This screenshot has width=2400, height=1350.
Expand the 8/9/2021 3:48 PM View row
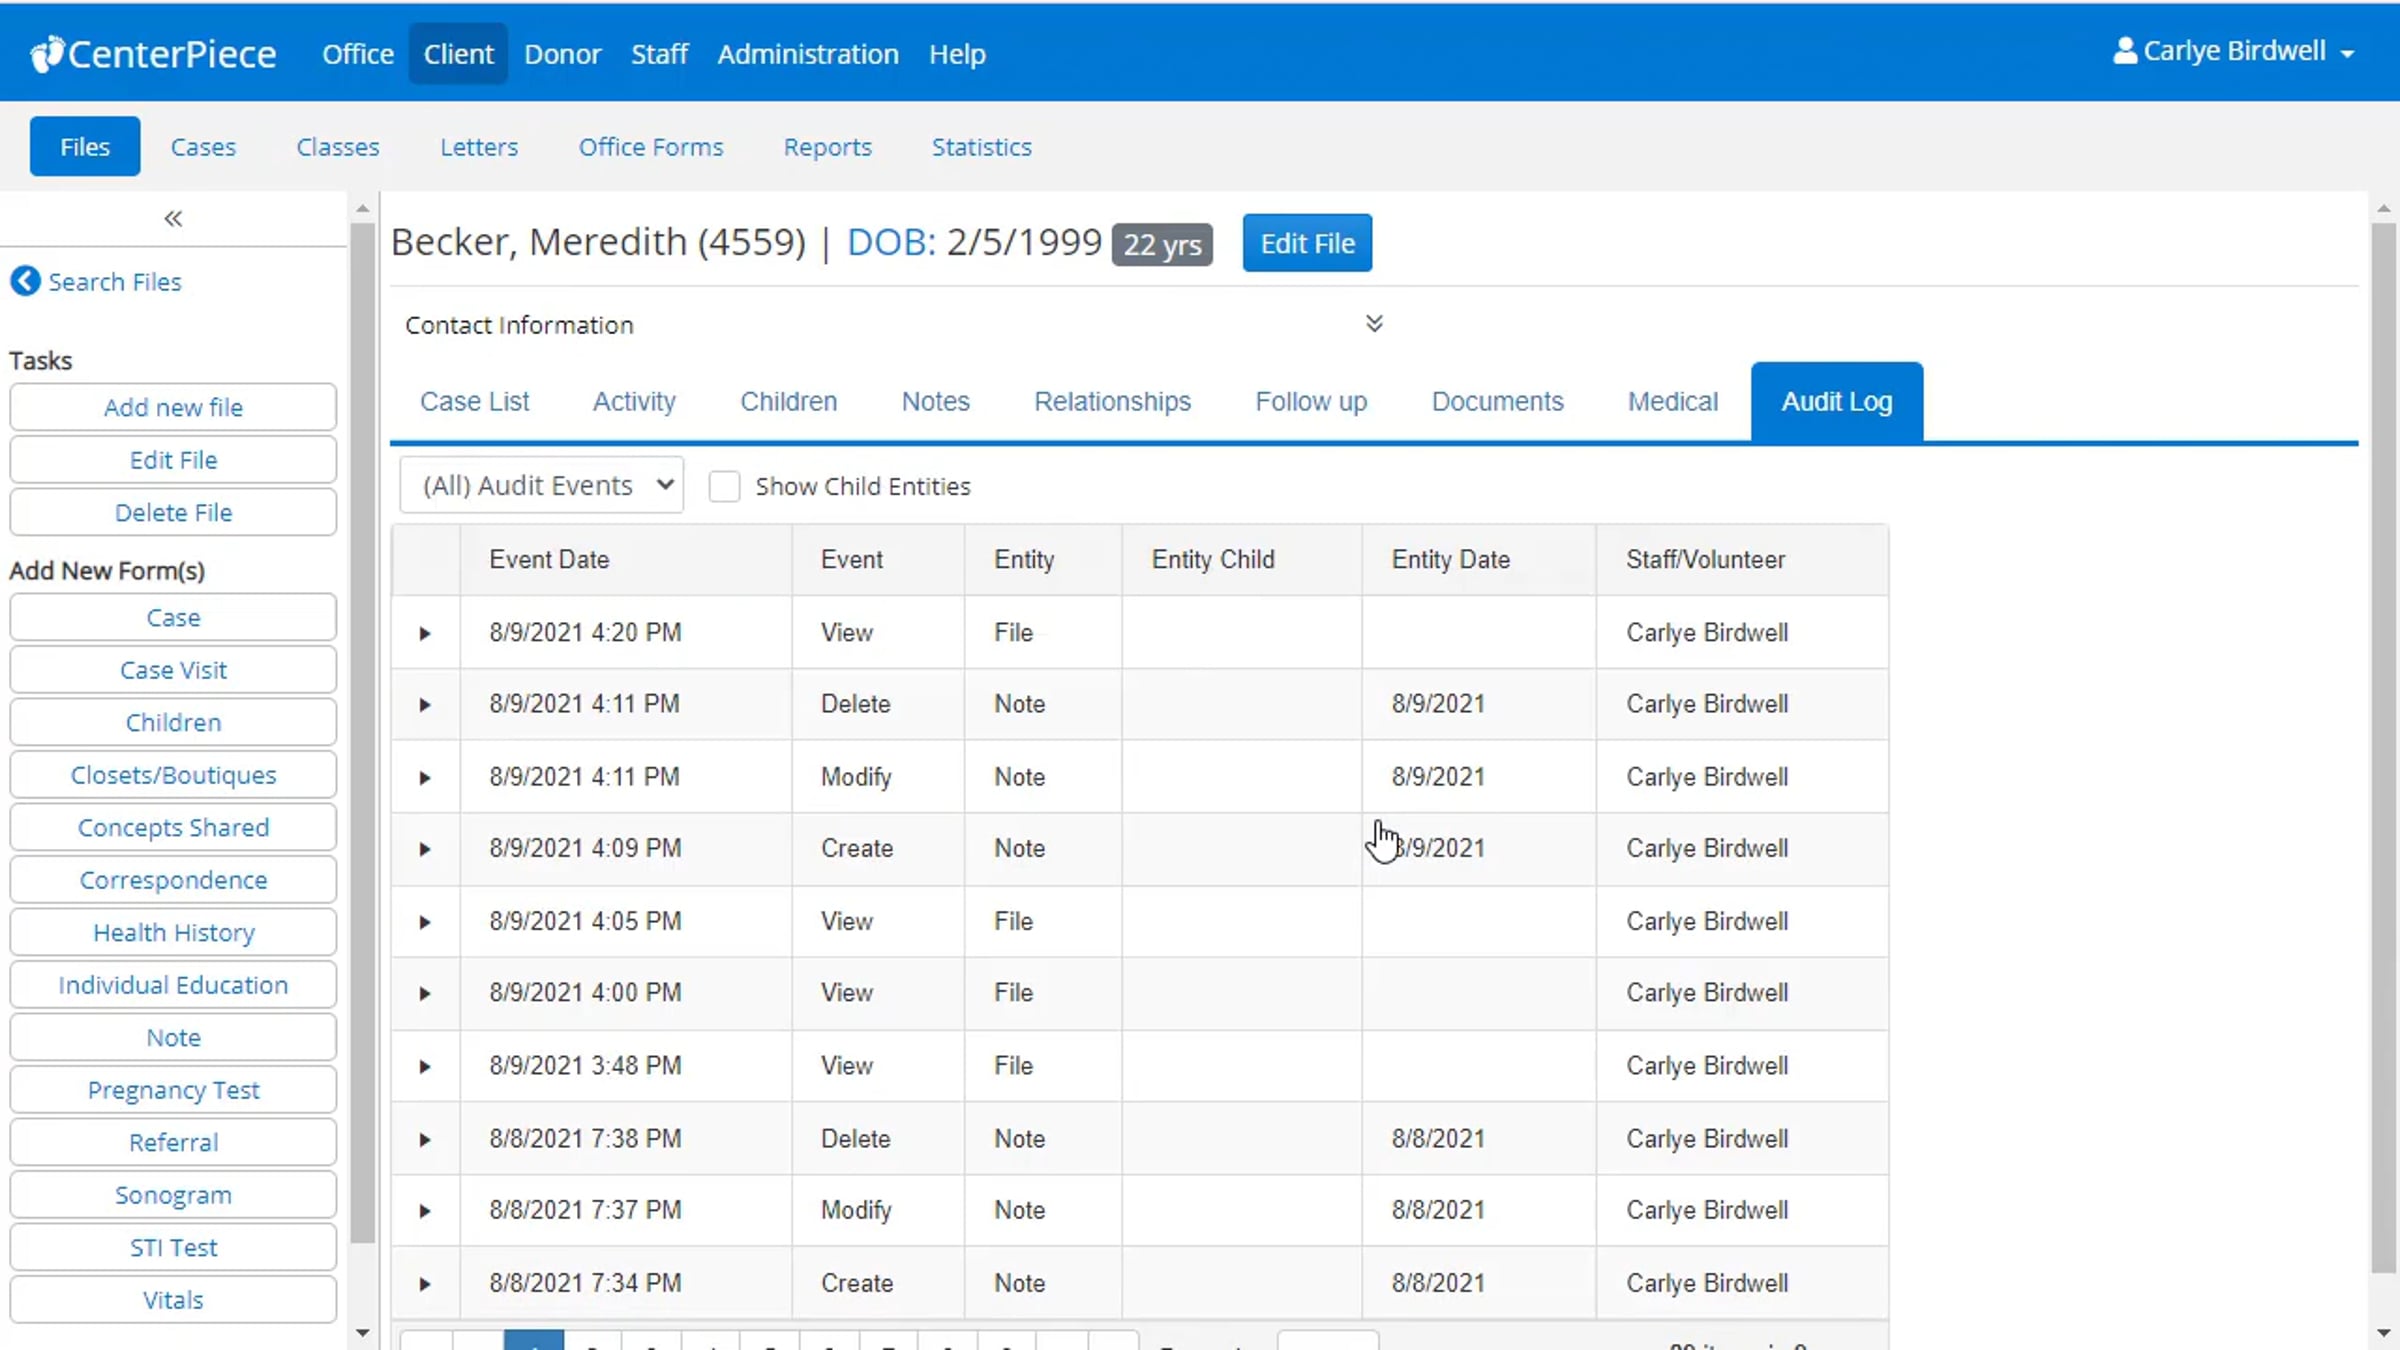(425, 1066)
